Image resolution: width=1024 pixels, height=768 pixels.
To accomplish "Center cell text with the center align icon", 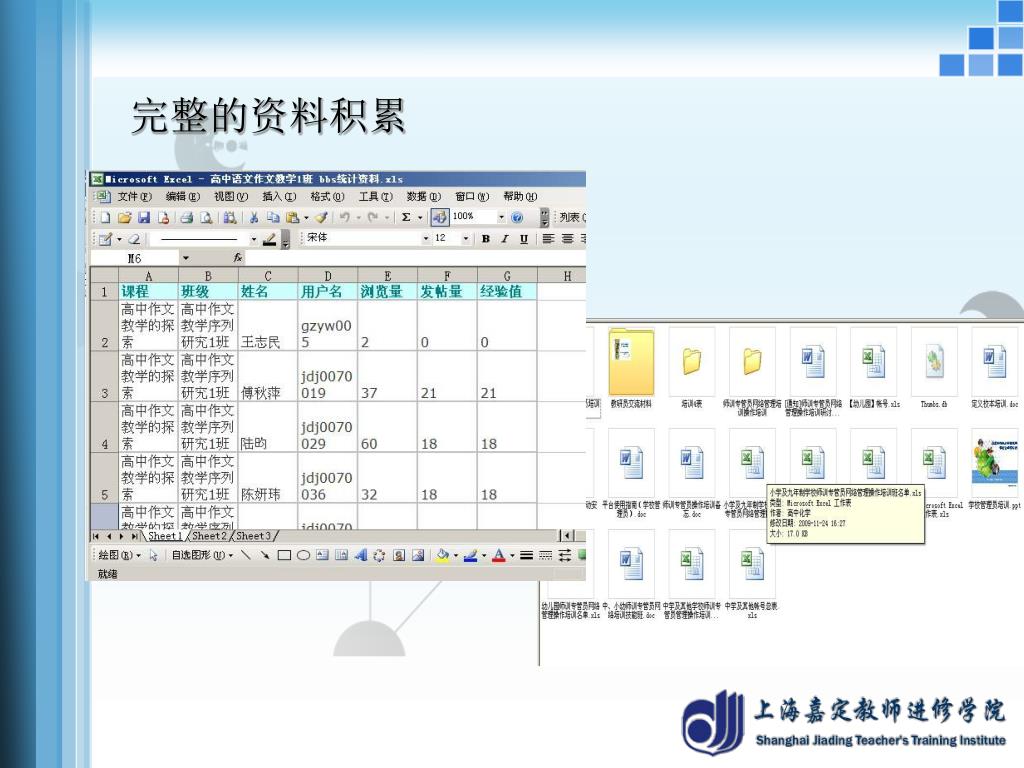I will [568, 239].
